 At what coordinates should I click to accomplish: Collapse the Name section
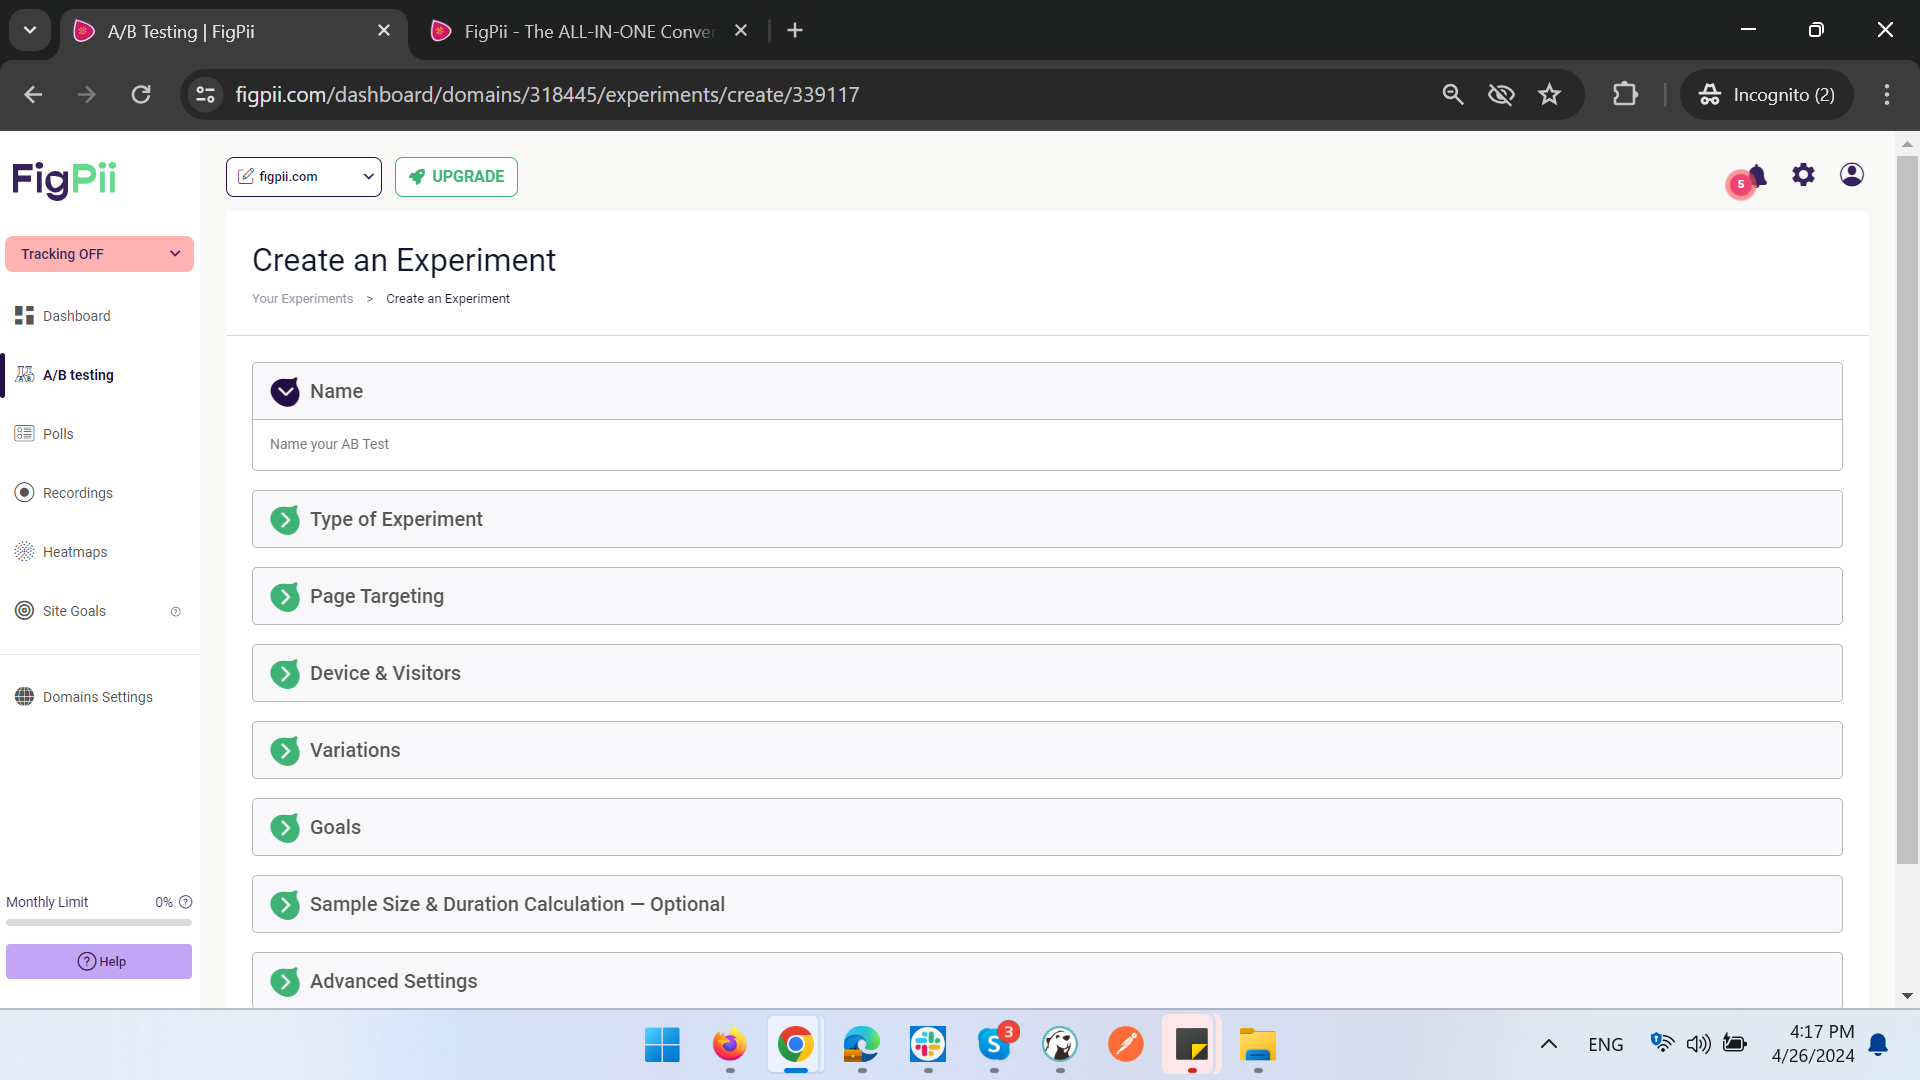pyautogui.click(x=285, y=392)
